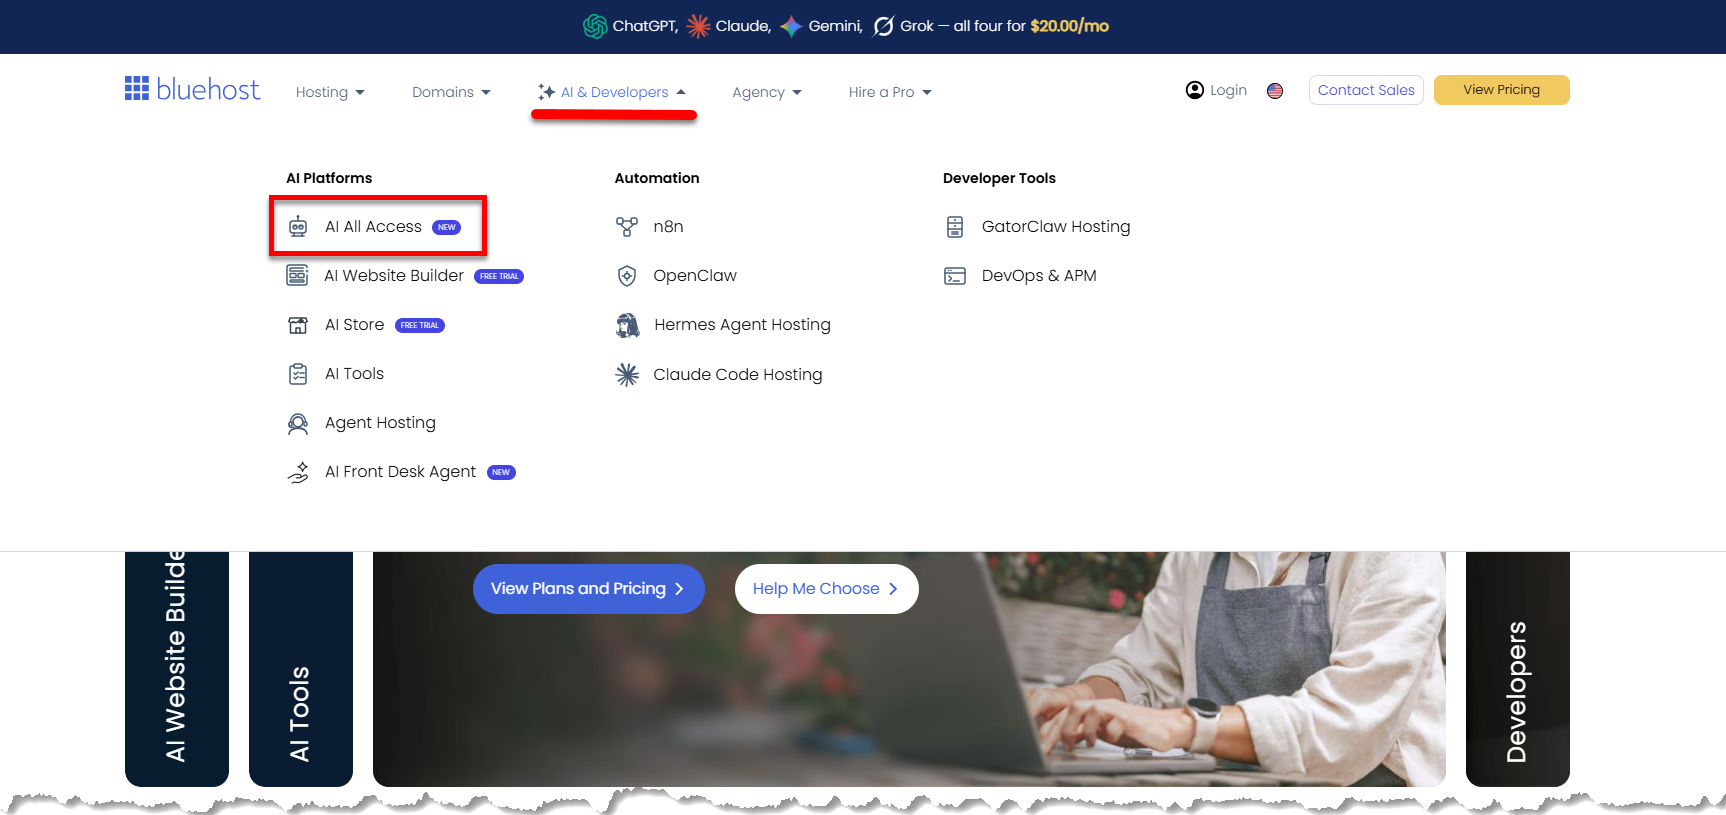This screenshot has width=1726, height=815.
Task: Click the DevOps & APM terminal icon
Action: pos(955,276)
